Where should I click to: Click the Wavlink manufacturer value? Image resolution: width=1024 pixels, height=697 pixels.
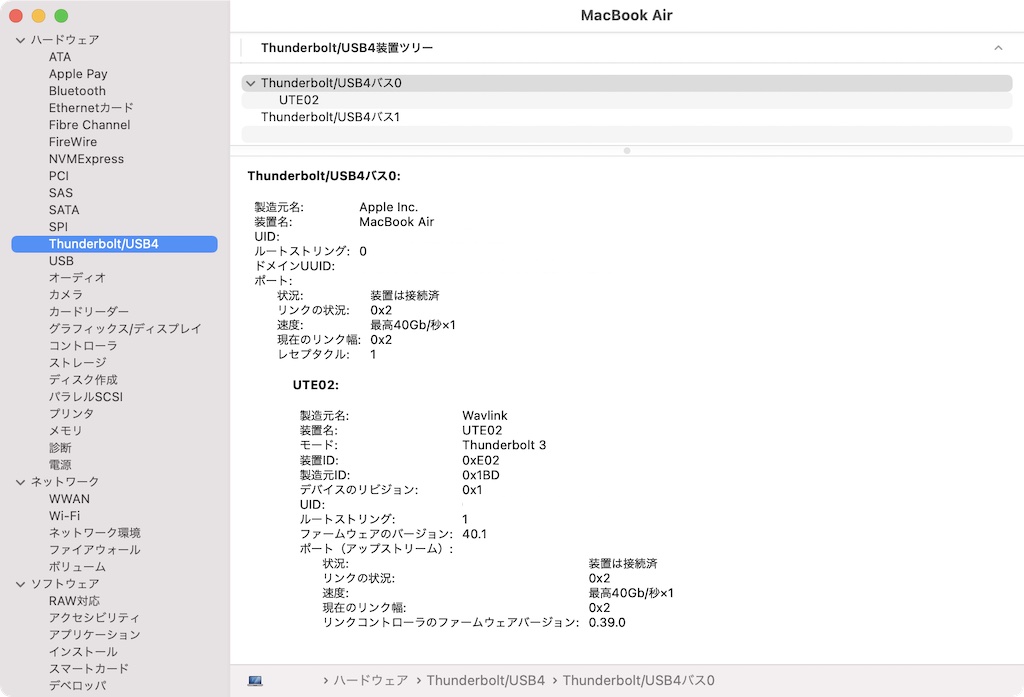(x=485, y=415)
